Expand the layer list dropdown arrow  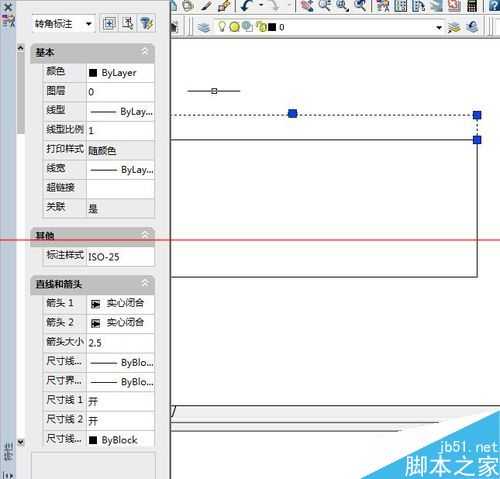click(439, 27)
